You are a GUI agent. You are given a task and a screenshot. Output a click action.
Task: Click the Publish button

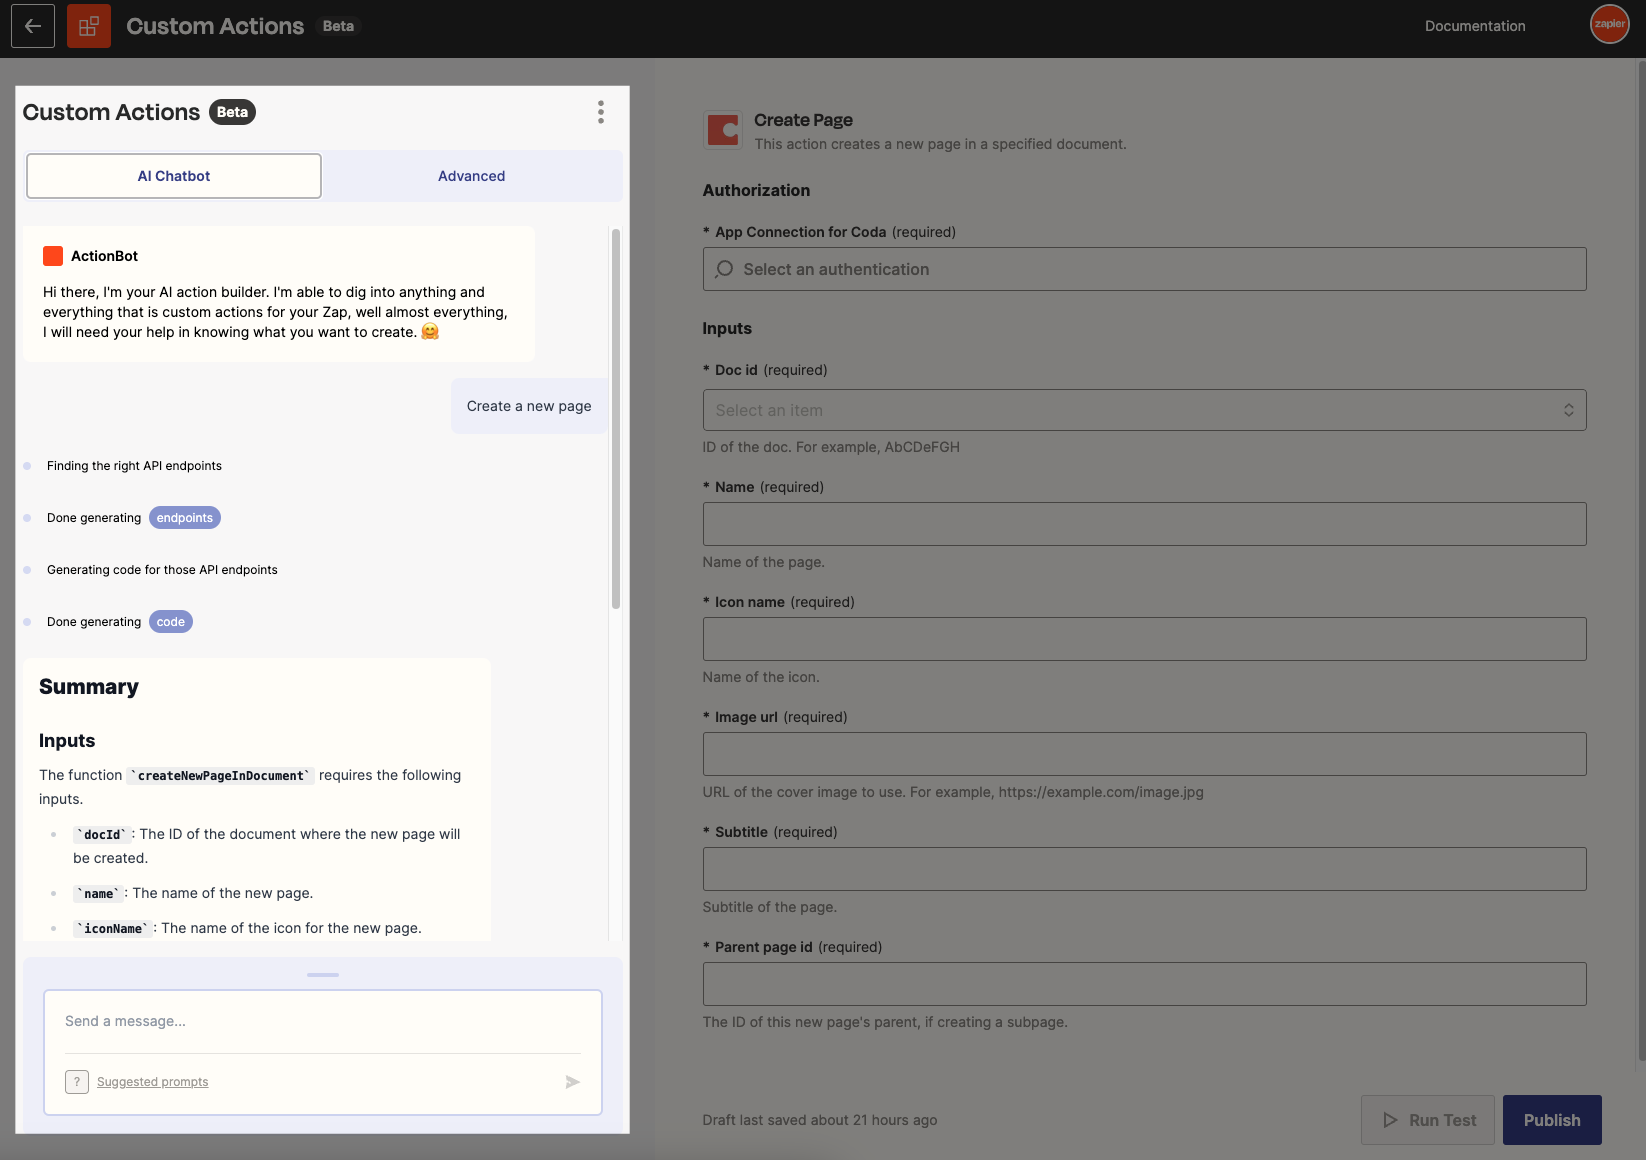click(1552, 1120)
